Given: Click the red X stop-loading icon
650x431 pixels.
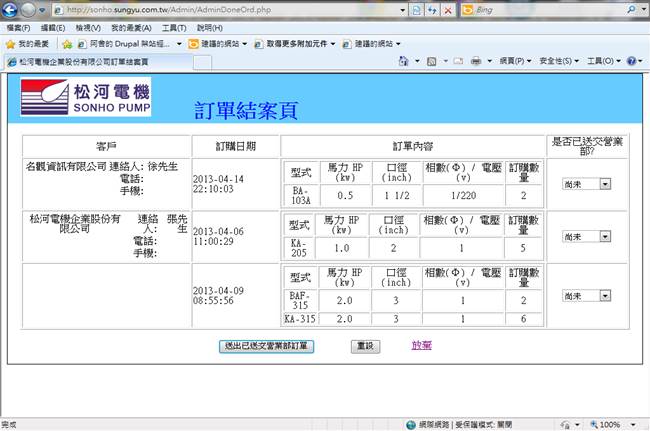Looking at the screenshot, I should pyautogui.click(x=448, y=10).
